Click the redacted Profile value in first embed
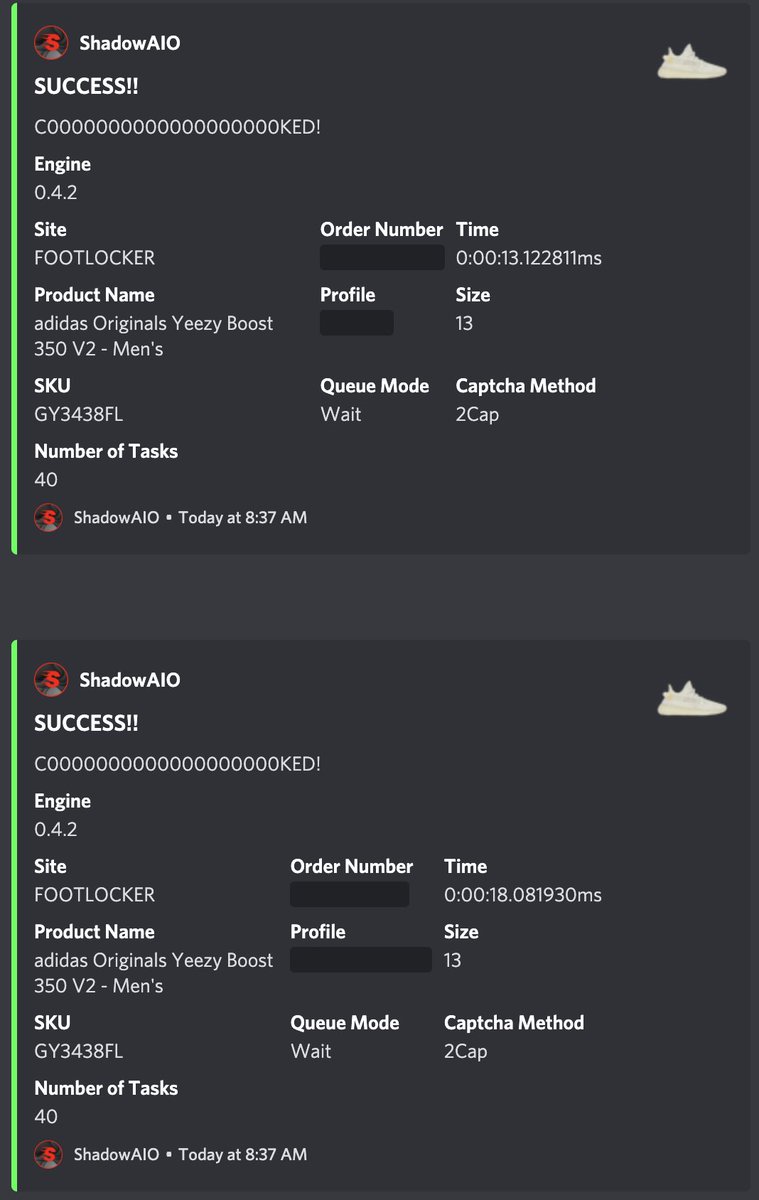The width and height of the screenshot is (759, 1200). click(357, 322)
